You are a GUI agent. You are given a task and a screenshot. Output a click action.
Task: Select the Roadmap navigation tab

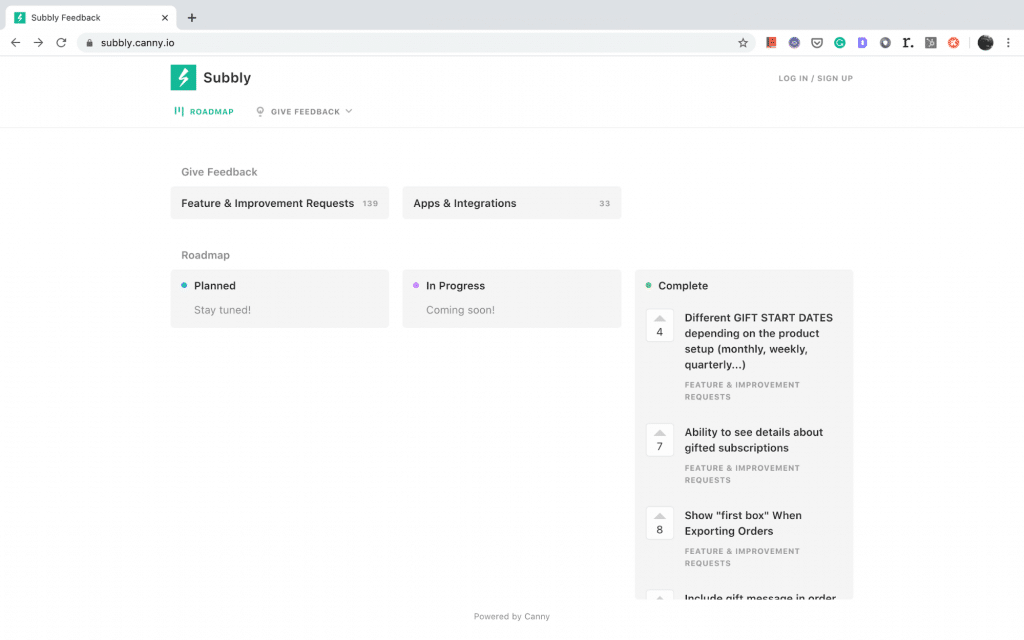point(204,112)
